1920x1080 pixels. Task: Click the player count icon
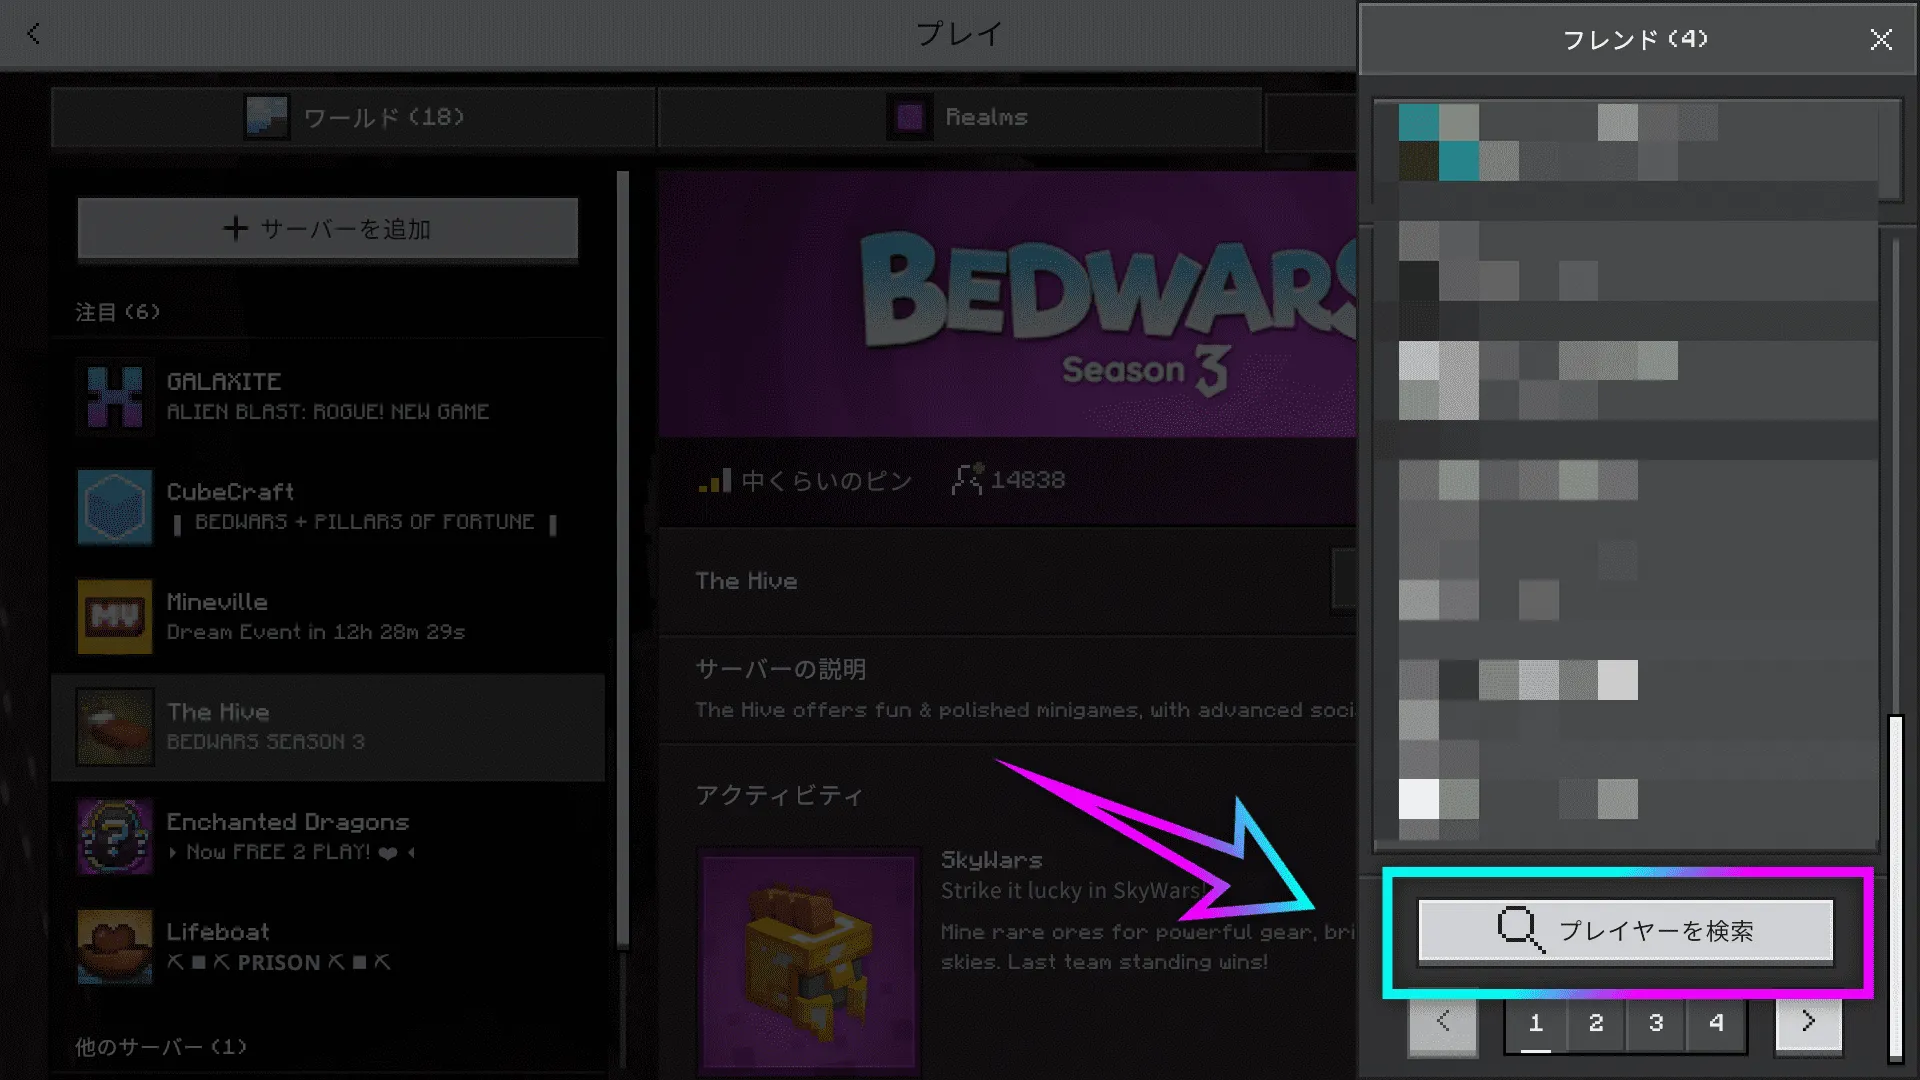click(967, 479)
